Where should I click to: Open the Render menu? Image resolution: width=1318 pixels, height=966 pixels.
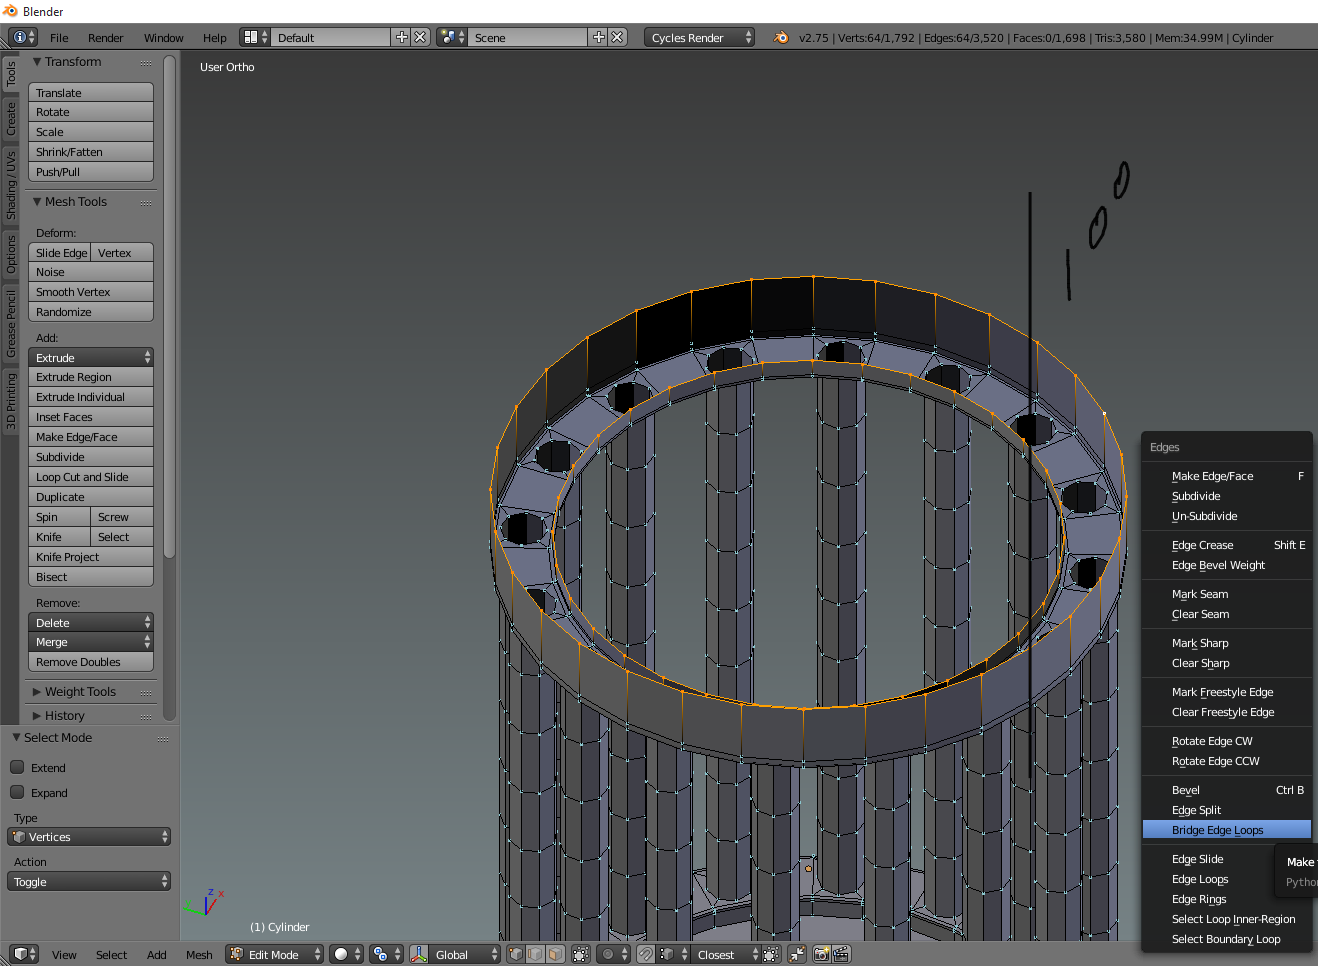click(x=105, y=37)
